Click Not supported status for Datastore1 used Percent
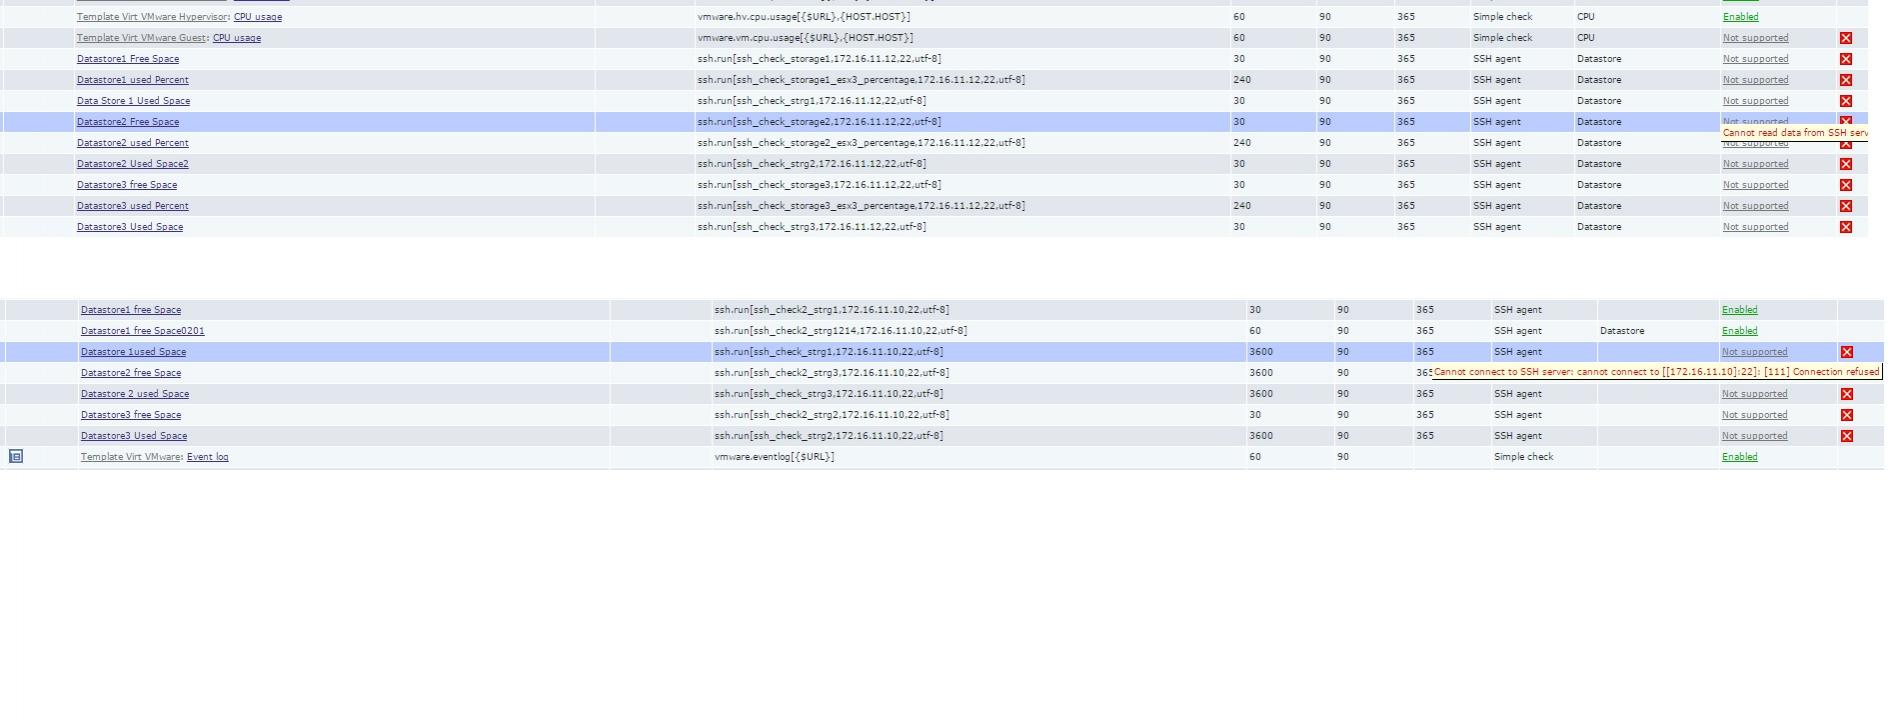The image size is (1897, 720). click(x=1755, y=80)
